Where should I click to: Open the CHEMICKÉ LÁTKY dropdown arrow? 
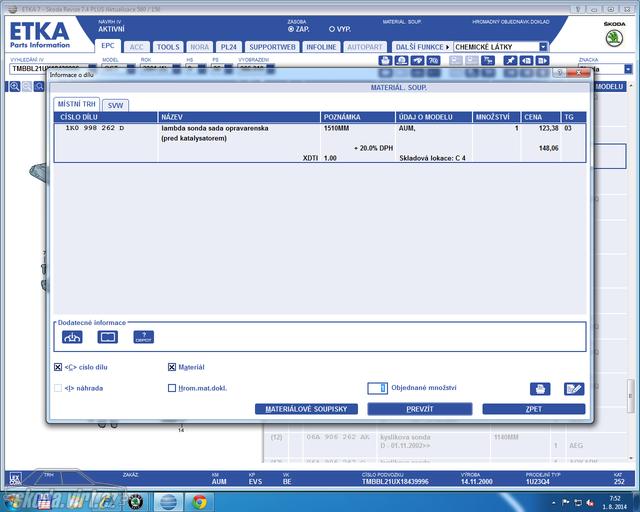(543, 47)
